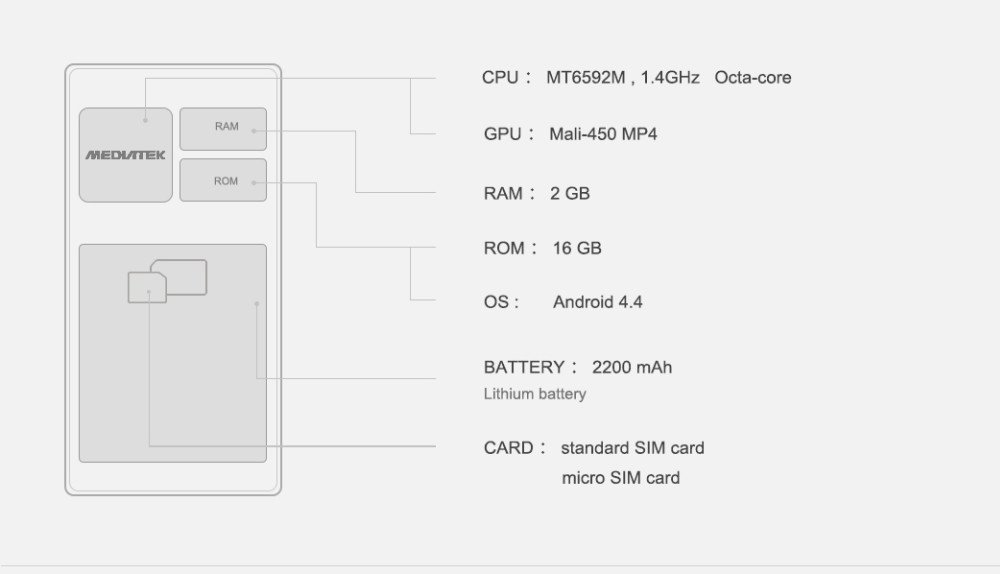Click the 2 GB RAM value
The image size is (1000, 574).
coord(570,193)
